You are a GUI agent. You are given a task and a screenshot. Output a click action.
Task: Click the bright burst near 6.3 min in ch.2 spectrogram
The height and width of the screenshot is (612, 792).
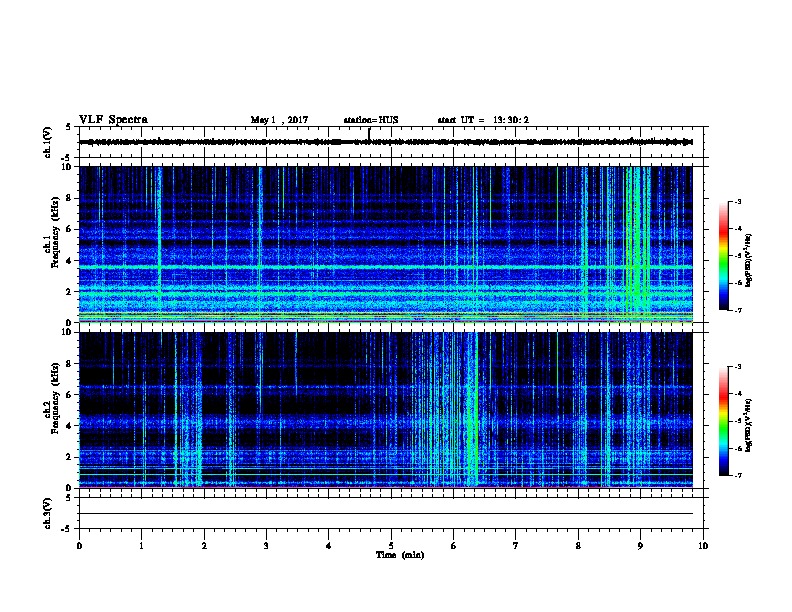tap(472, 410)
